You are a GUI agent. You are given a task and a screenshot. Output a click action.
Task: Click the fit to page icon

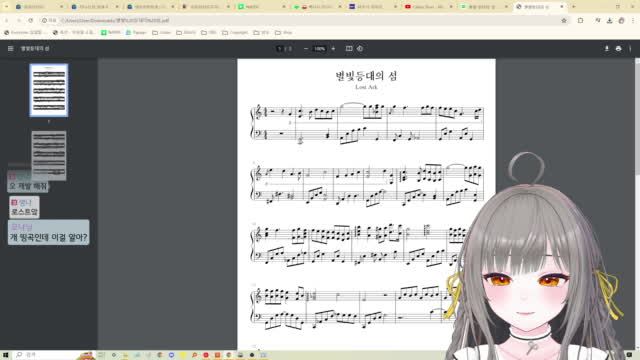pos(349,49)
